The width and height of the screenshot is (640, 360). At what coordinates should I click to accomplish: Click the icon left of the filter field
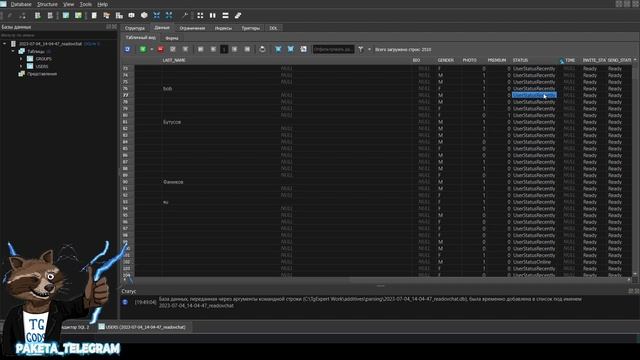pos(303,49)
